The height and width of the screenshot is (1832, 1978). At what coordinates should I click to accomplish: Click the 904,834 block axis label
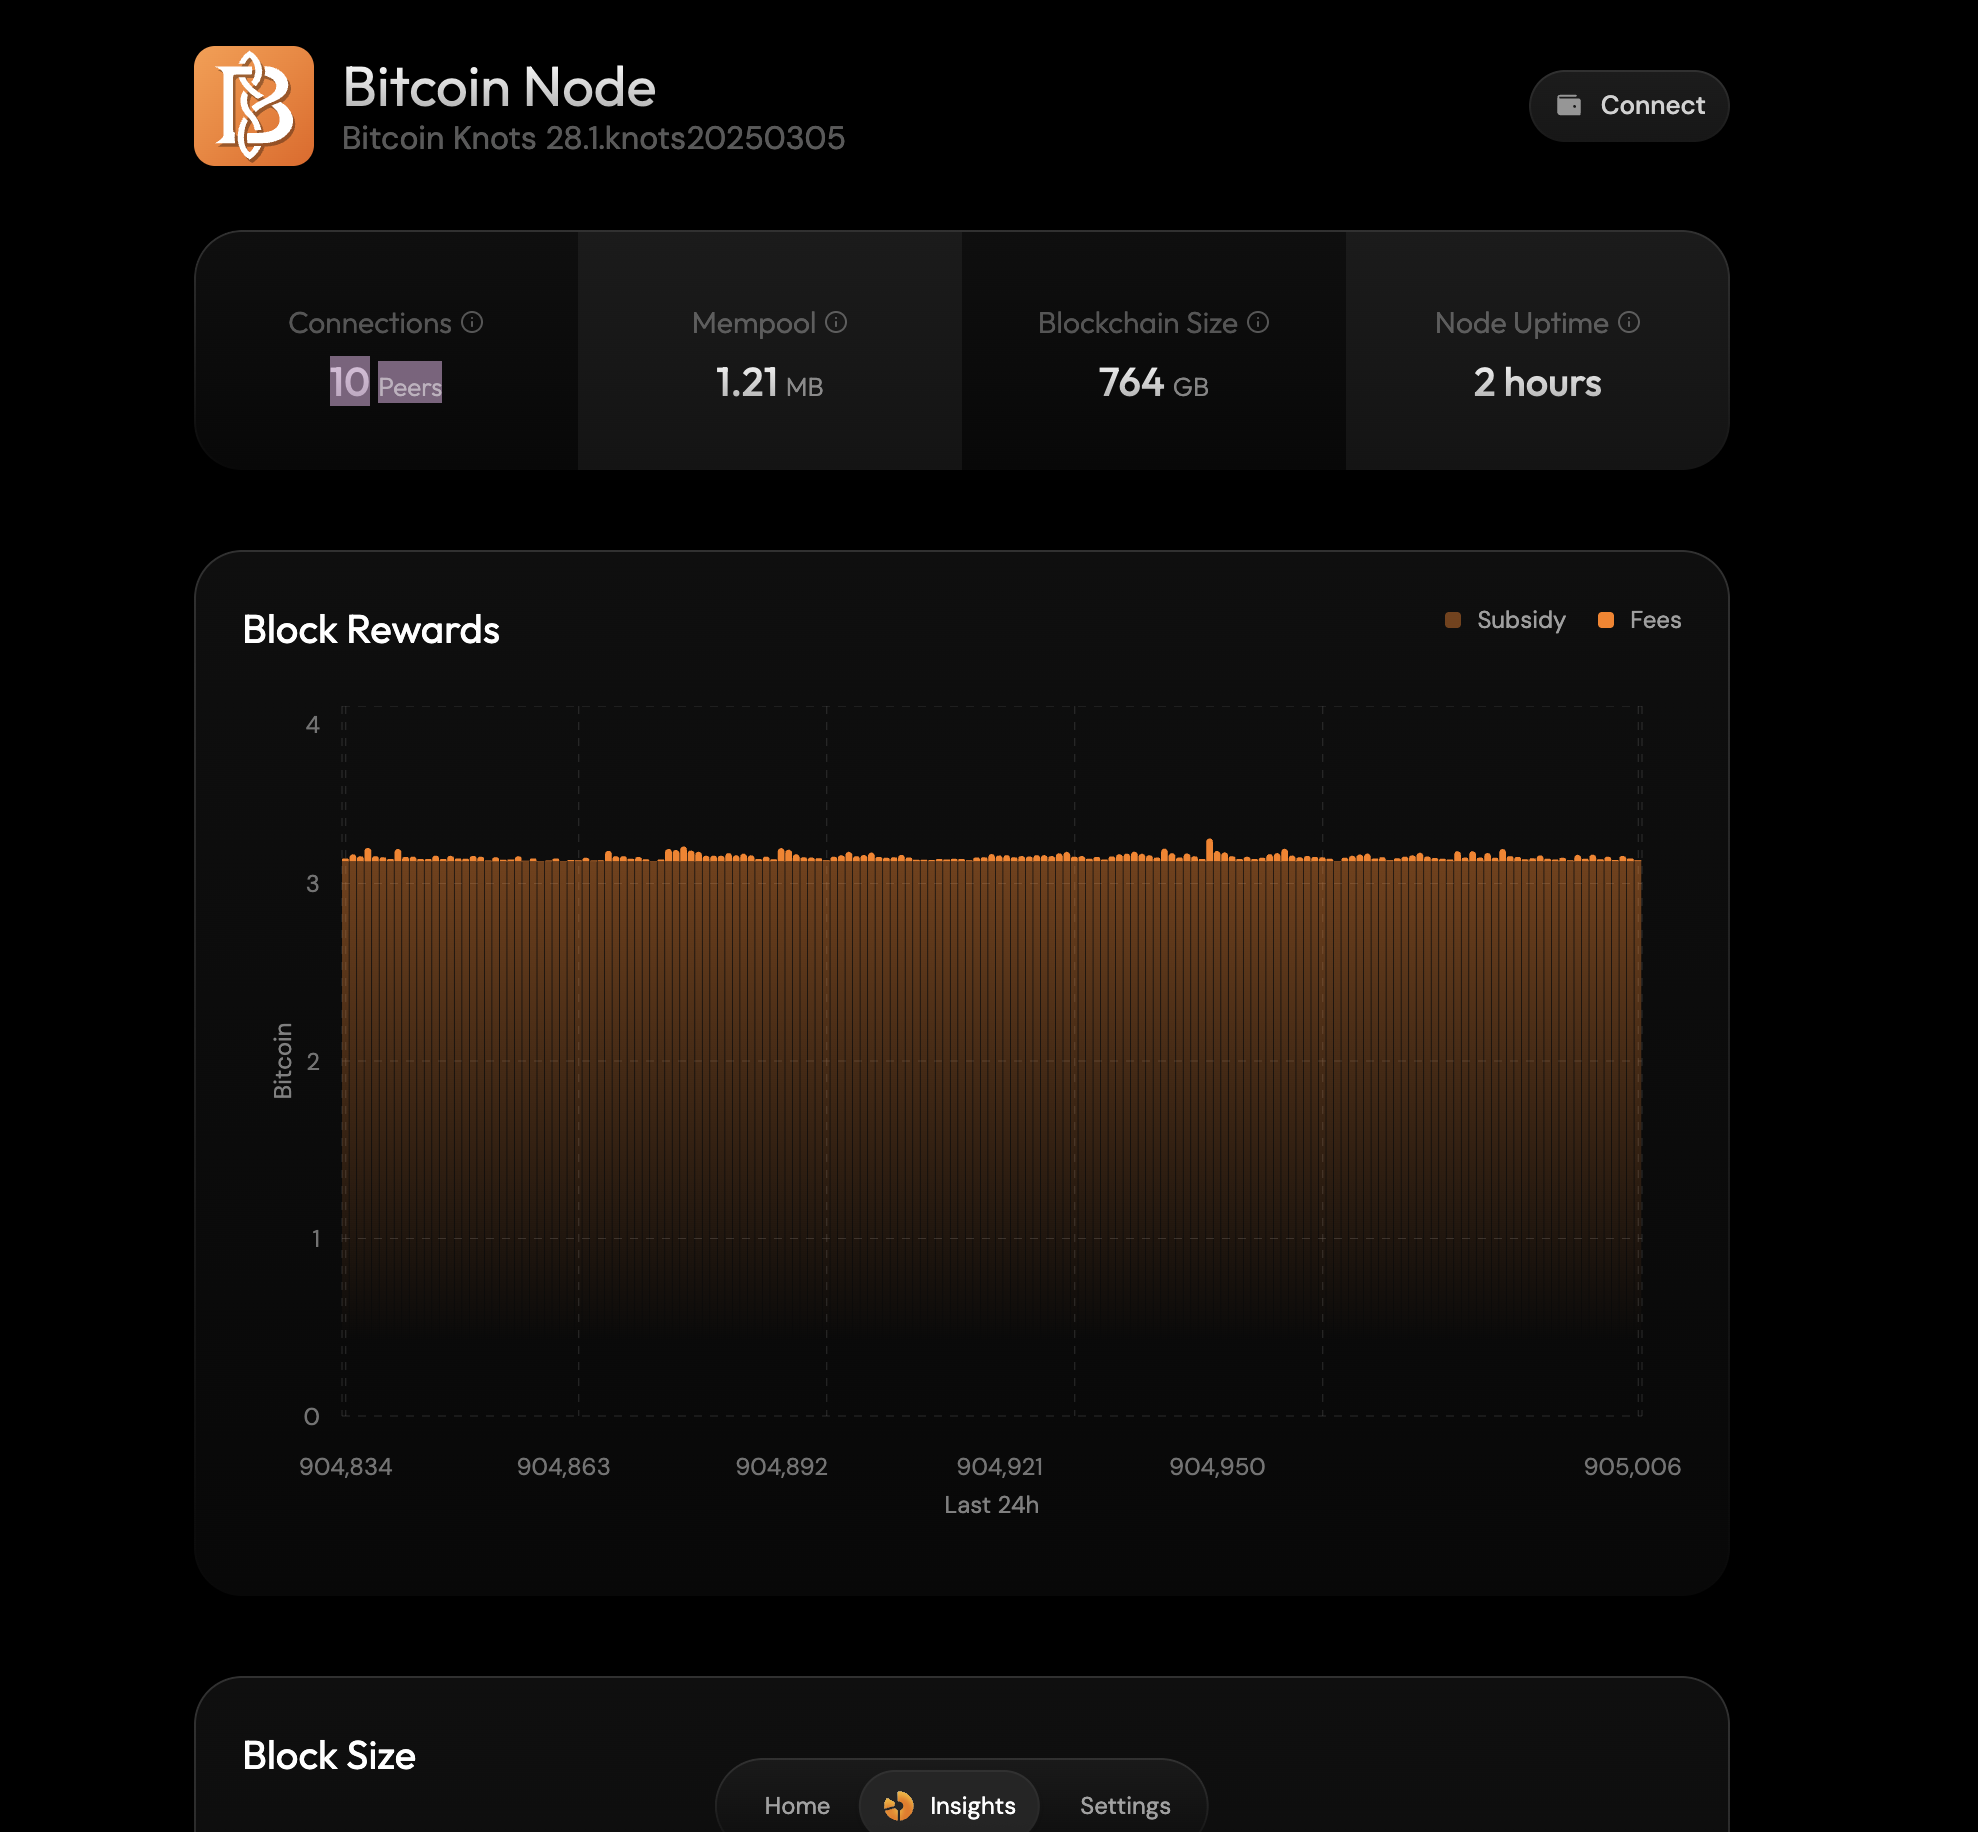point(346,1466)
